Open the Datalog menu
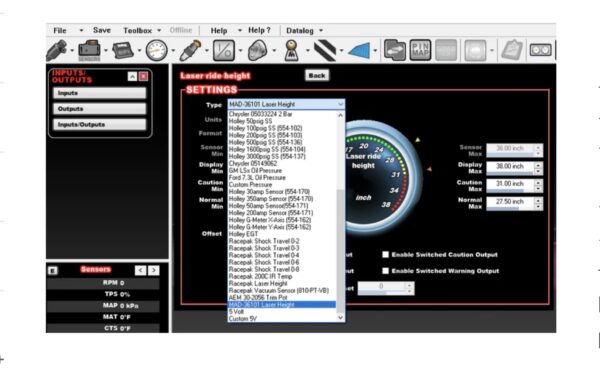This screenshot has width=600, height=373. [x=300, y=30]
